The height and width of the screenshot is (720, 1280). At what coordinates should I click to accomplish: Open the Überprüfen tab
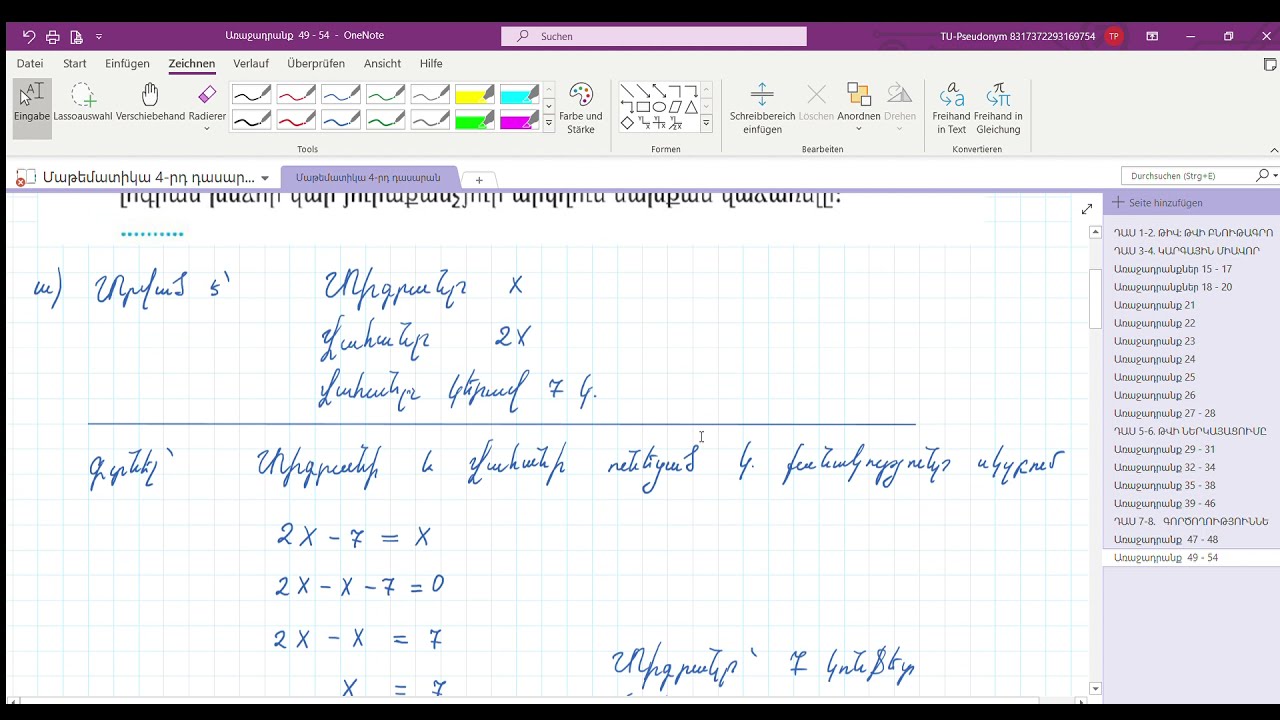(316, 63)
